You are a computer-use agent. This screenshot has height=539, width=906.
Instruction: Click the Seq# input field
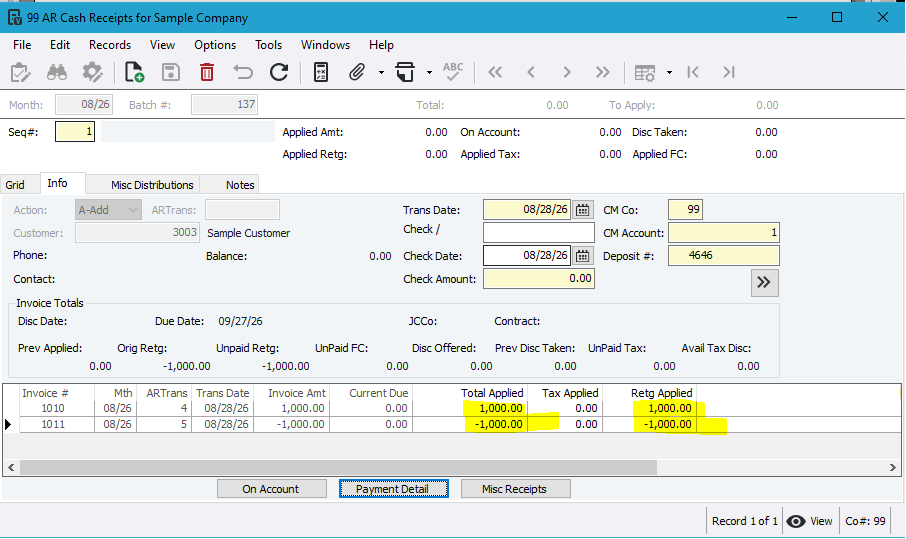point(75,132)
